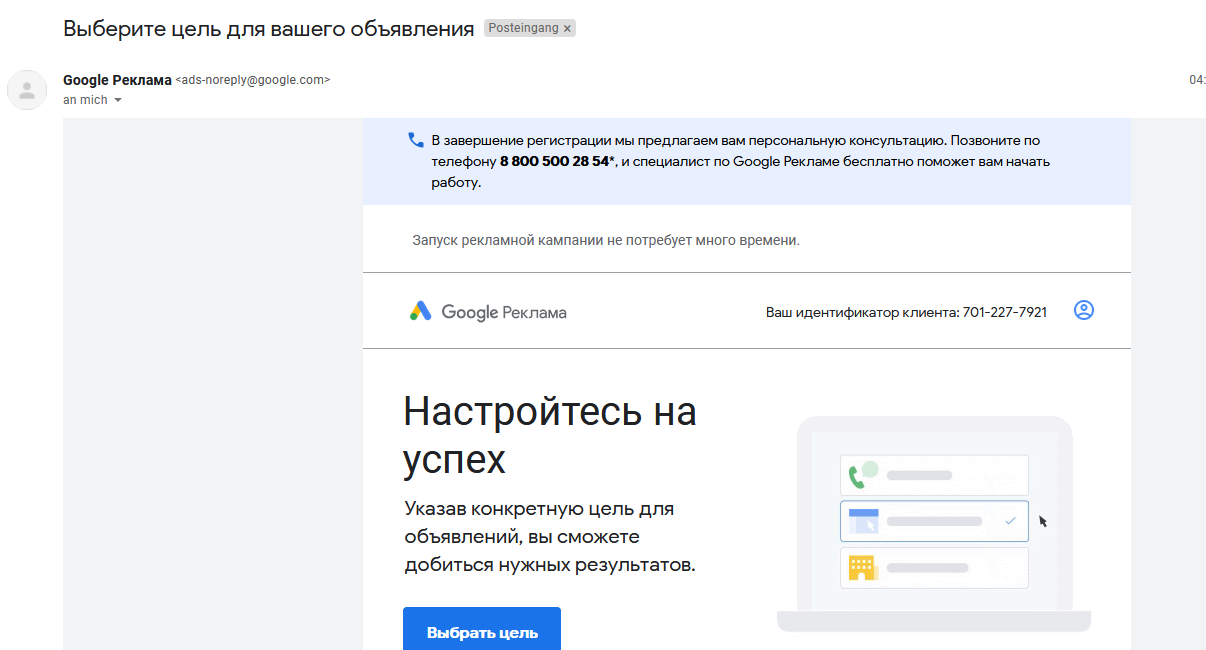Screen dimensions: 1206x650
Task: Click the 'Настройтесь на успех' heading
Action: (549, 435)
